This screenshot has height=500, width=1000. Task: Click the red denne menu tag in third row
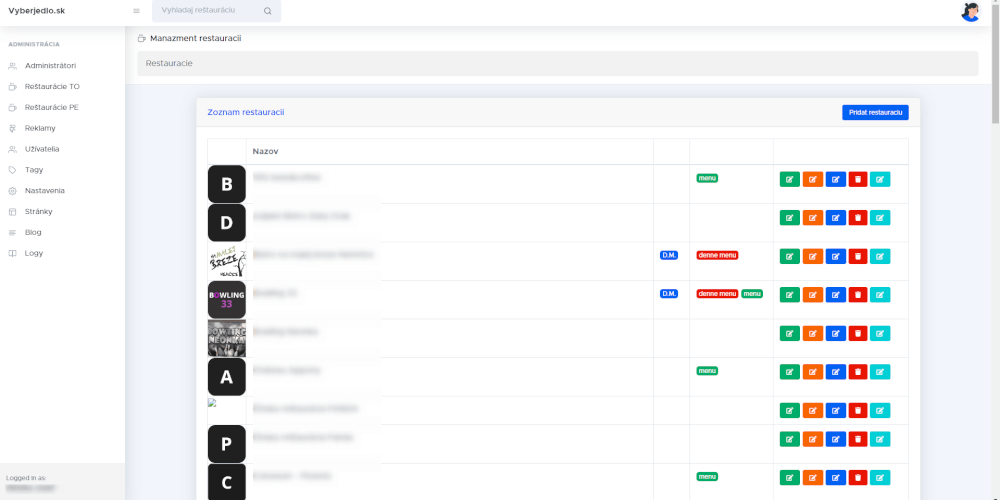coord(717,255)
